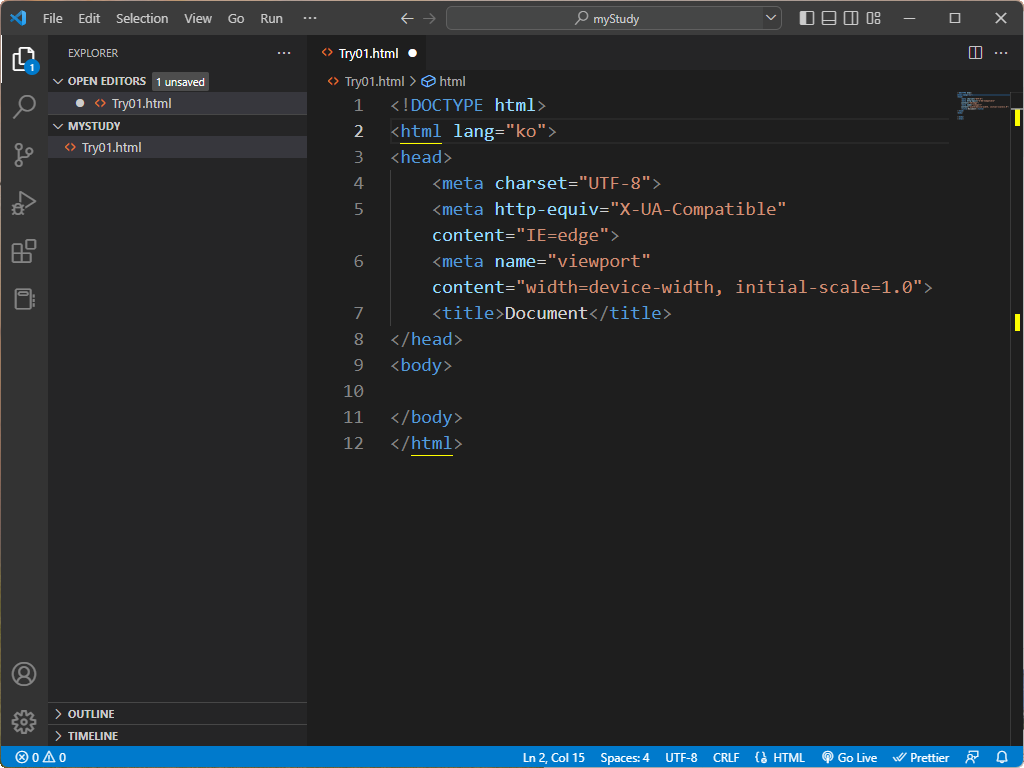Open notifications bell icon

(1002, 758)
